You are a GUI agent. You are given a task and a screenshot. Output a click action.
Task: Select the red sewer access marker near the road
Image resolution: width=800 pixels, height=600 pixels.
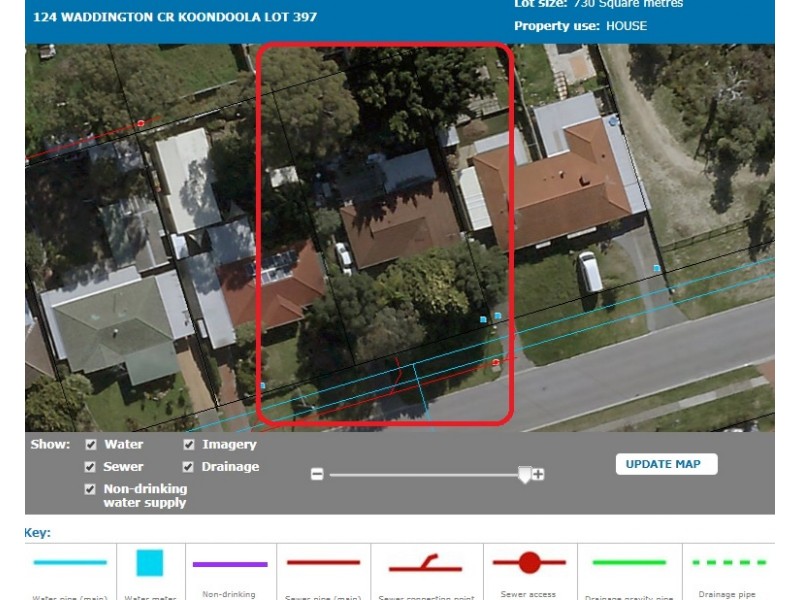497,364
